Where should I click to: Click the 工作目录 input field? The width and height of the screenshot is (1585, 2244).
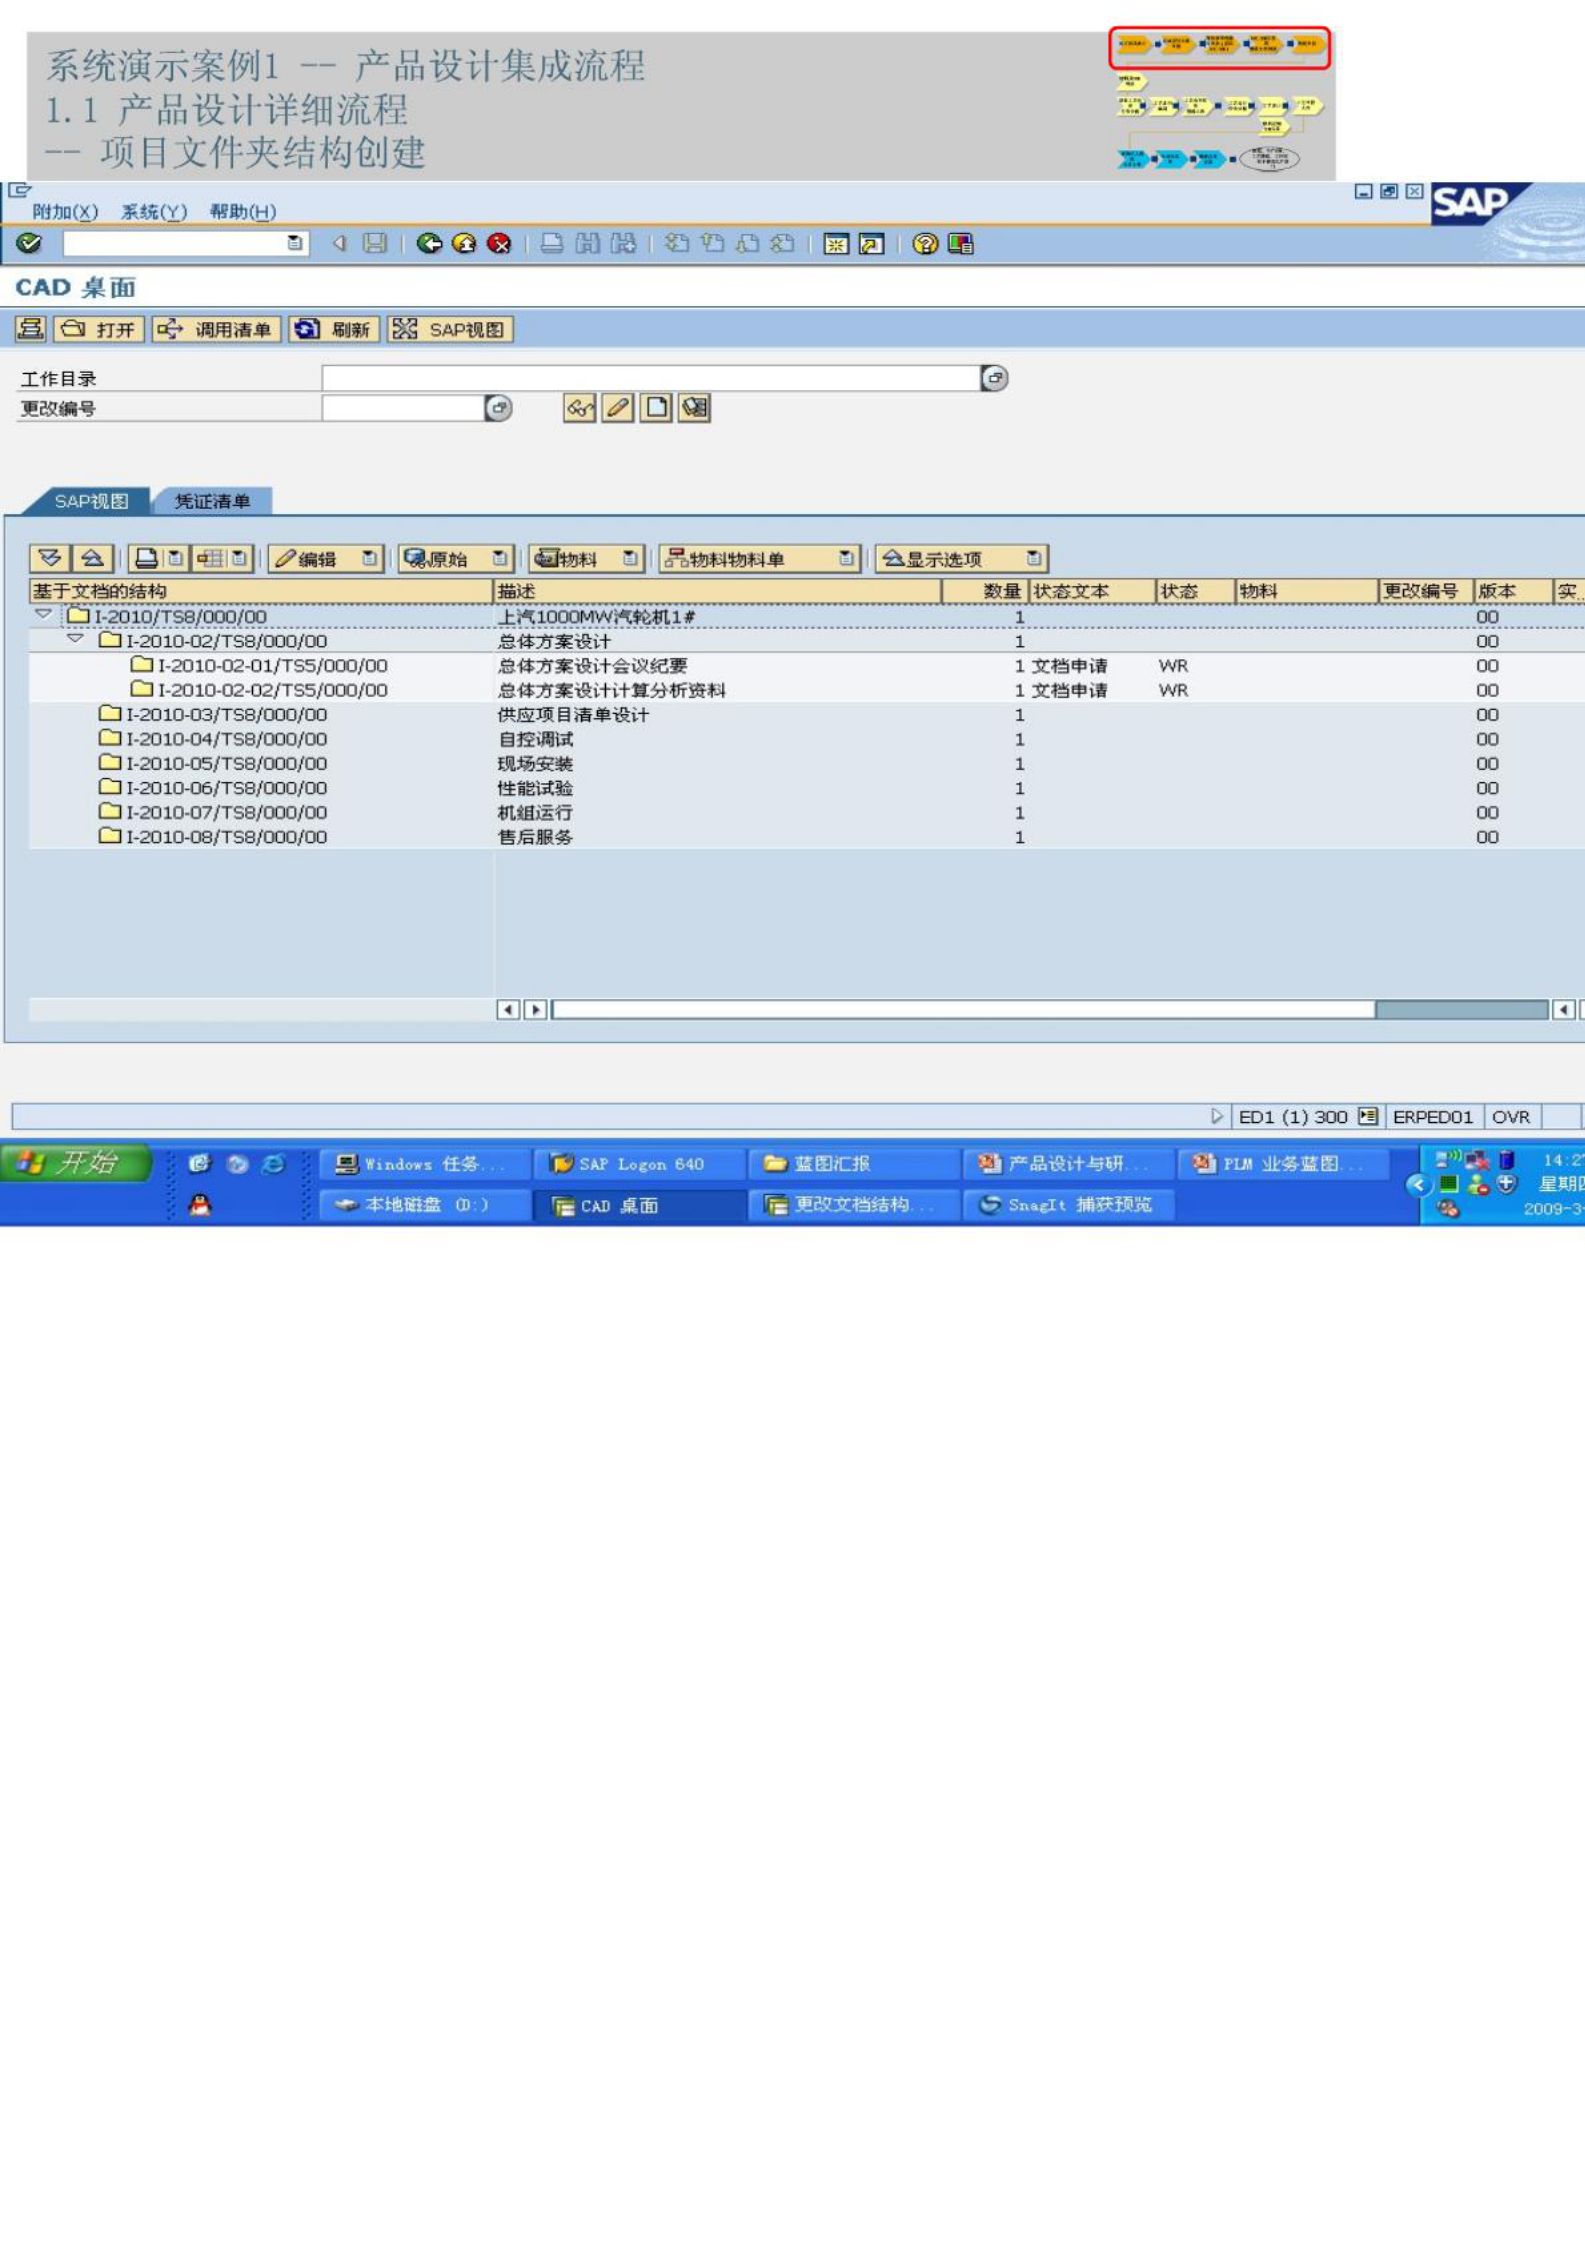click(x=650, y=378)
